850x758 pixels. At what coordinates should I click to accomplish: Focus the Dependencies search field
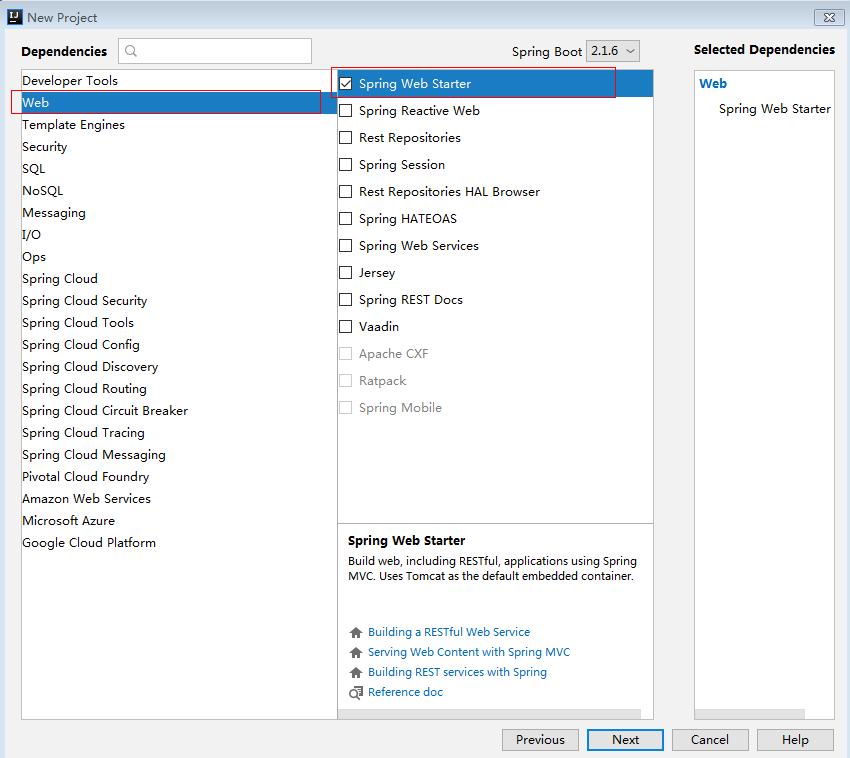[215, 51]
